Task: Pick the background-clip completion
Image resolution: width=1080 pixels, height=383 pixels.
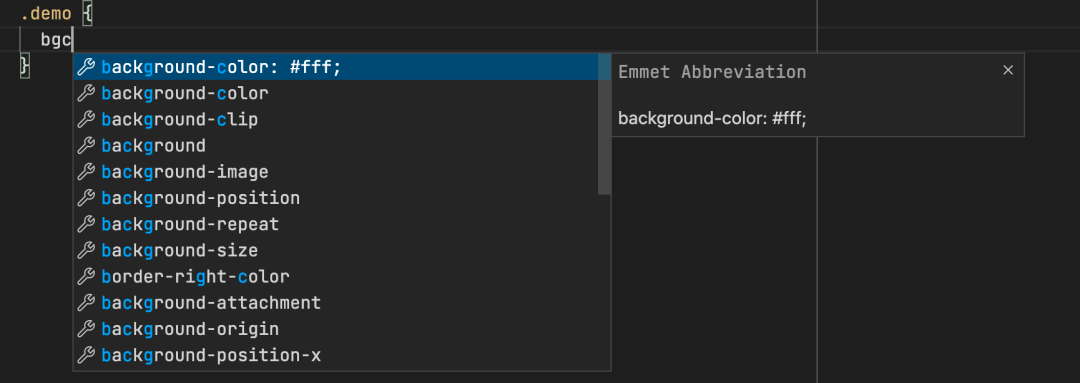Action: tap(336, 119)
